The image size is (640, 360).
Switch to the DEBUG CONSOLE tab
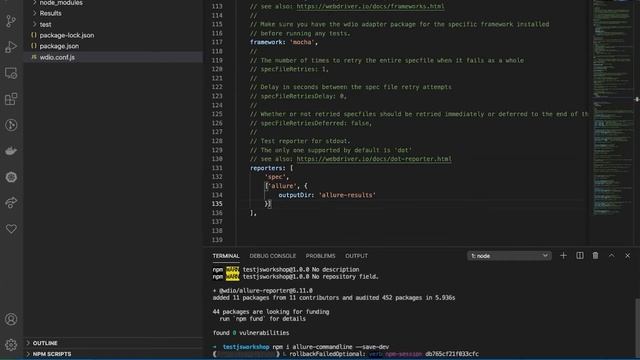pos(273,256)
